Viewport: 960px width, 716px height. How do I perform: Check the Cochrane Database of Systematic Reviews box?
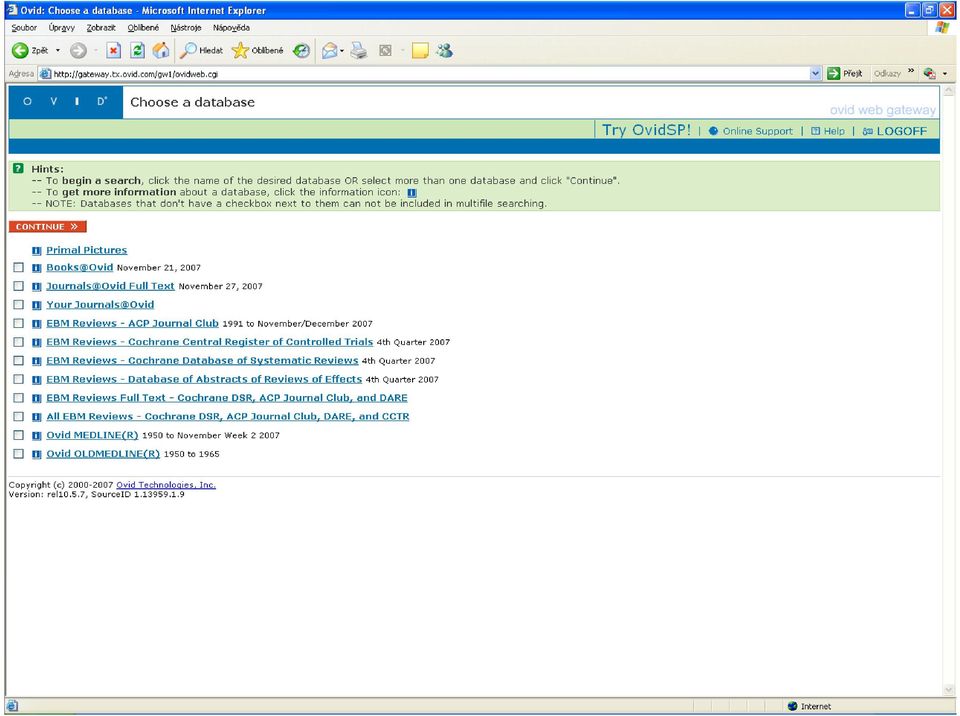(18, 361)
